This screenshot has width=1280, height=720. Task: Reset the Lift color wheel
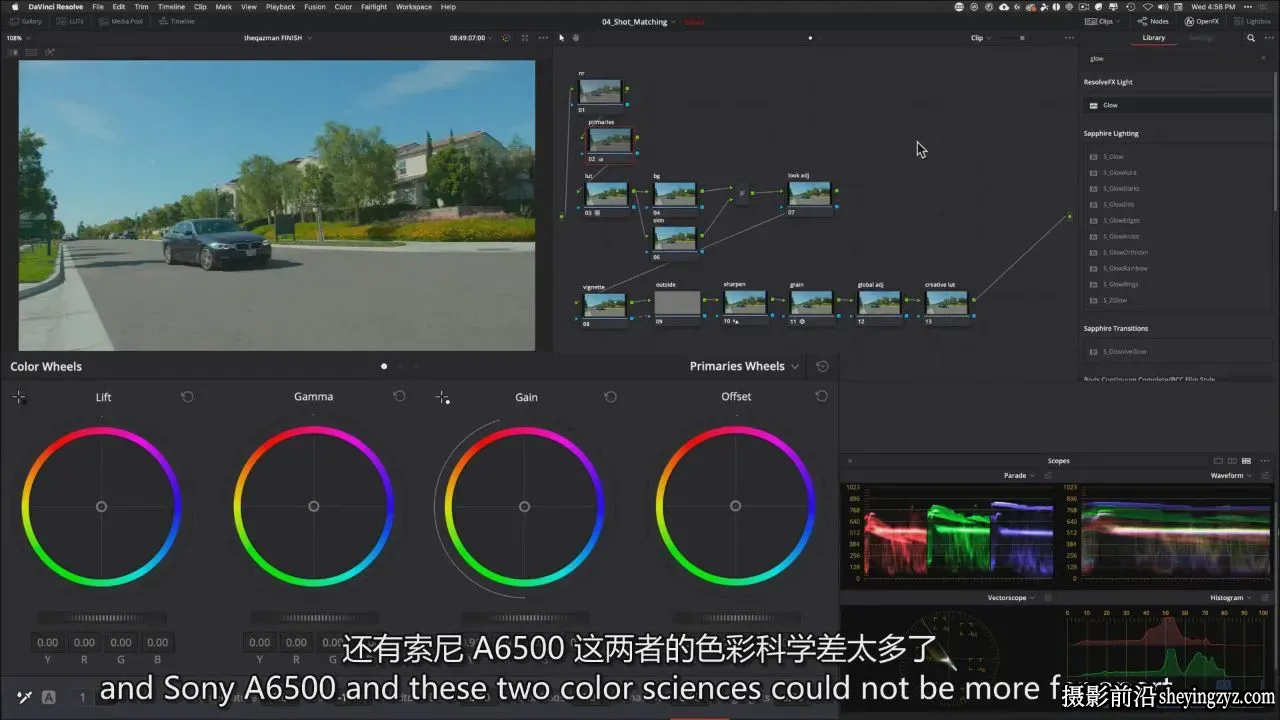tap(187, 397)
